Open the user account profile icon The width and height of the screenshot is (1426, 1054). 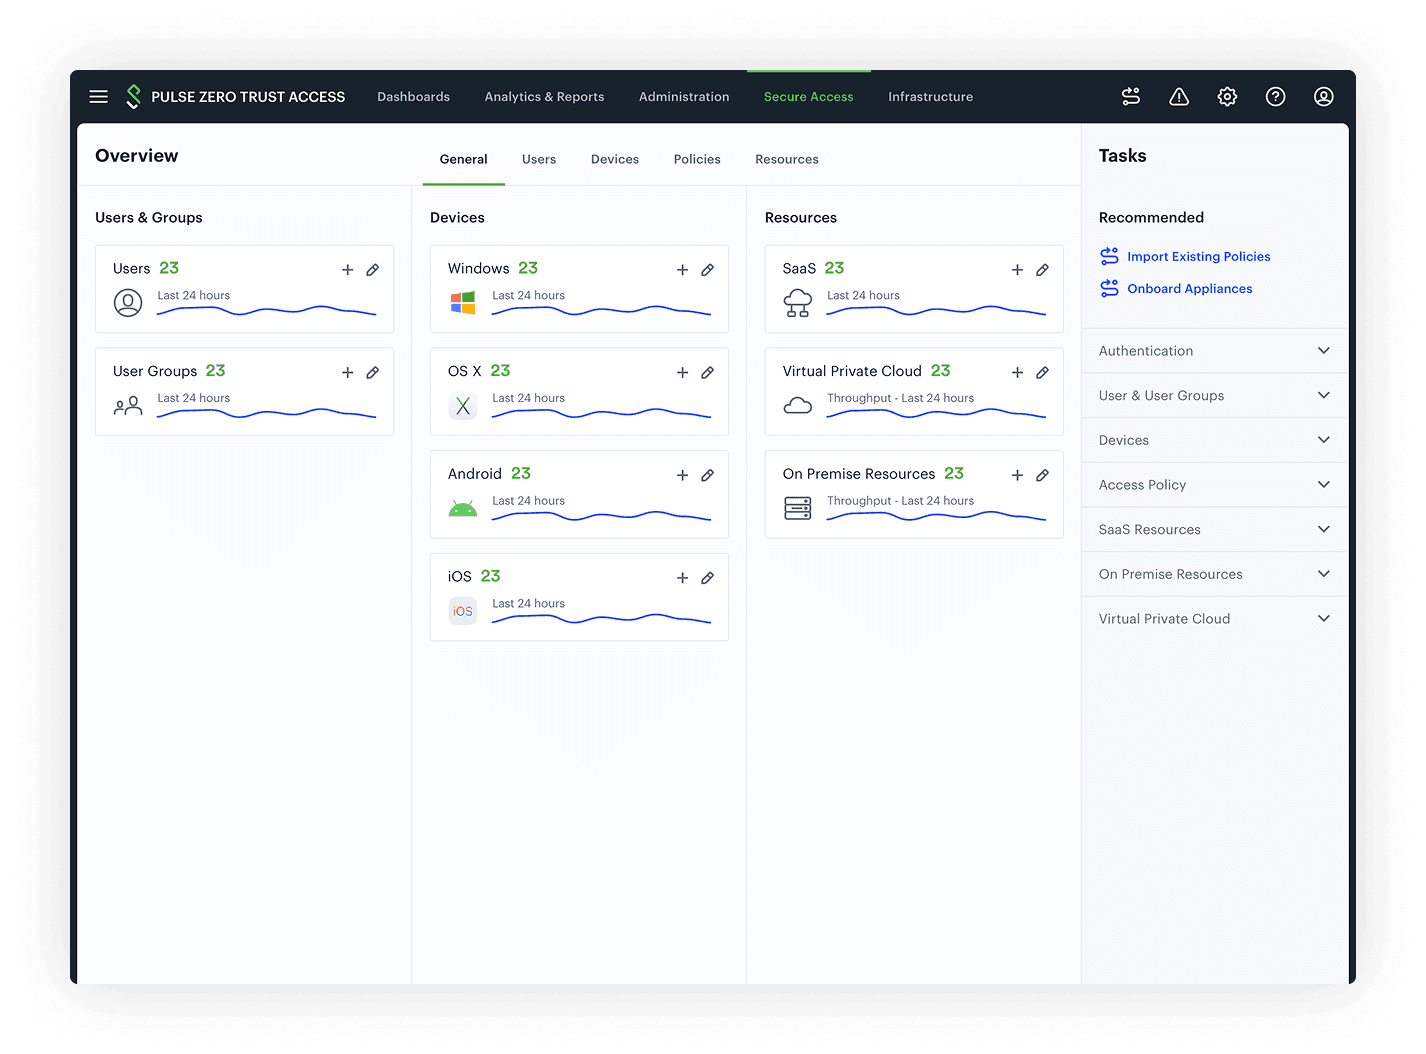click(1323, 96)
